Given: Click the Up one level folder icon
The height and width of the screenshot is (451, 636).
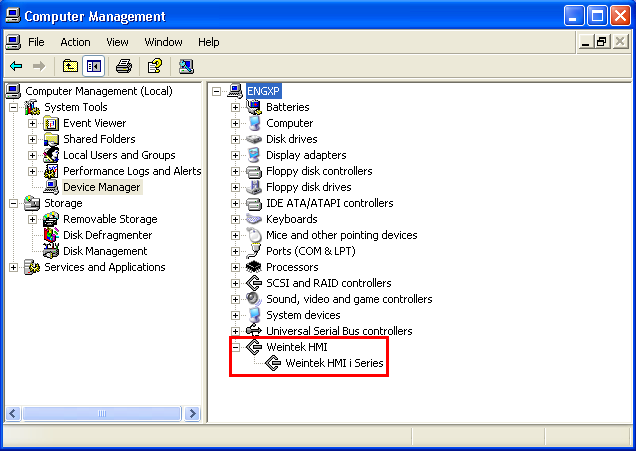Looking at the screenshot, I should [x=70, y=66].
